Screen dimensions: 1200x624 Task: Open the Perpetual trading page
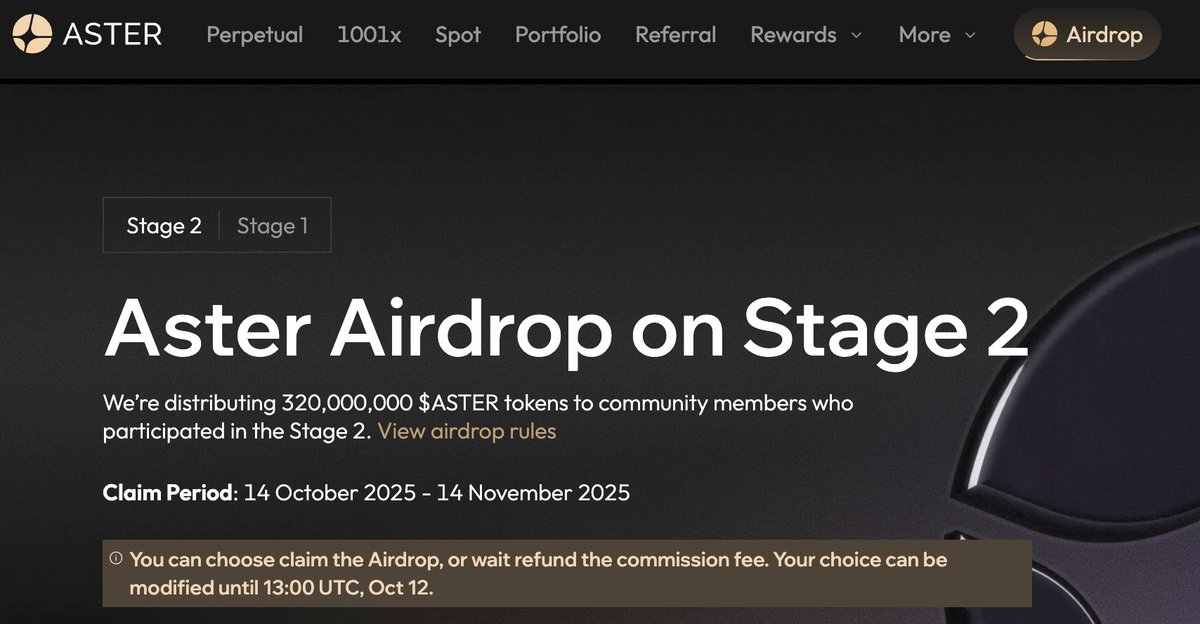[254, 35]
